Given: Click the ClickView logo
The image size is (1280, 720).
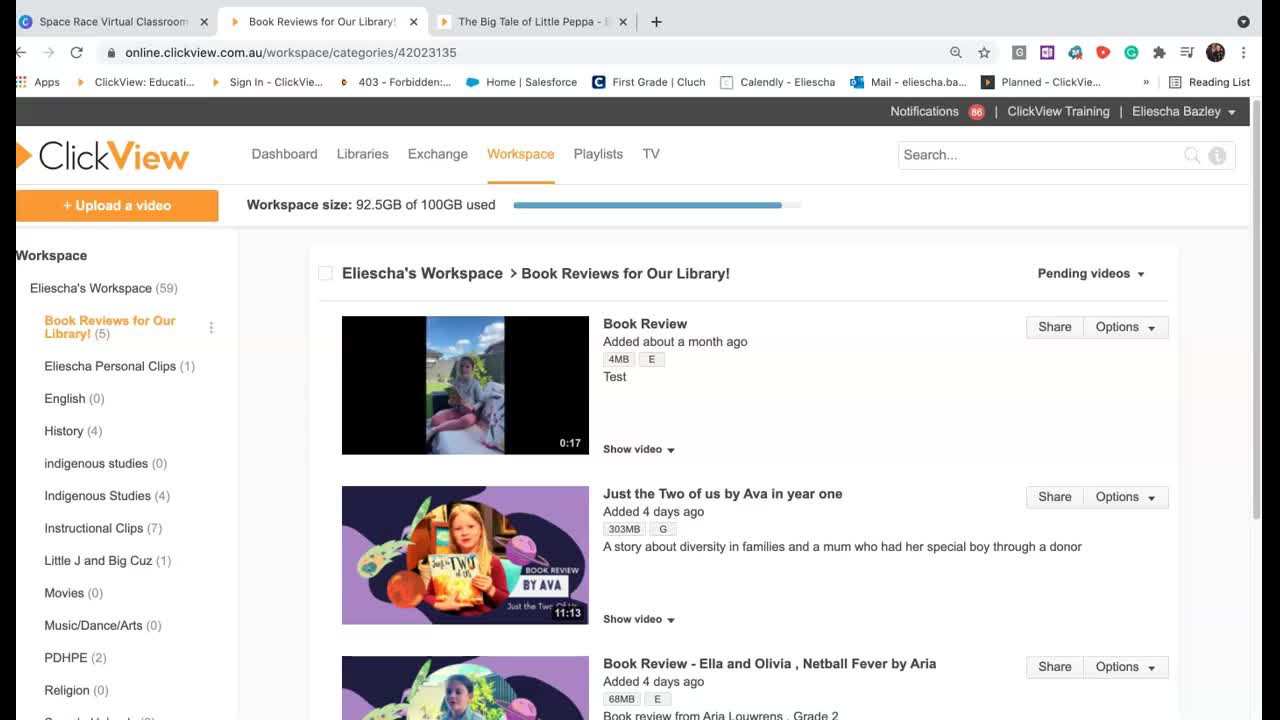Looking at the screenshot, I should click(103, 155).
